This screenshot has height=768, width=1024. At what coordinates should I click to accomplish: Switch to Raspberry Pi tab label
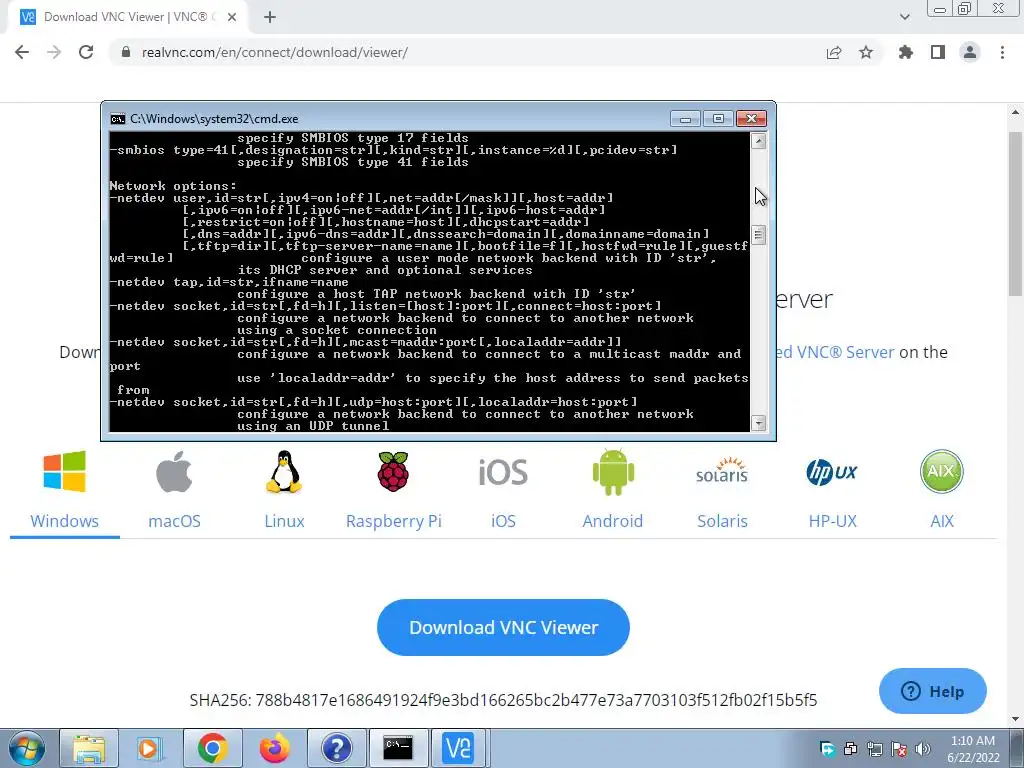point(394,521)
